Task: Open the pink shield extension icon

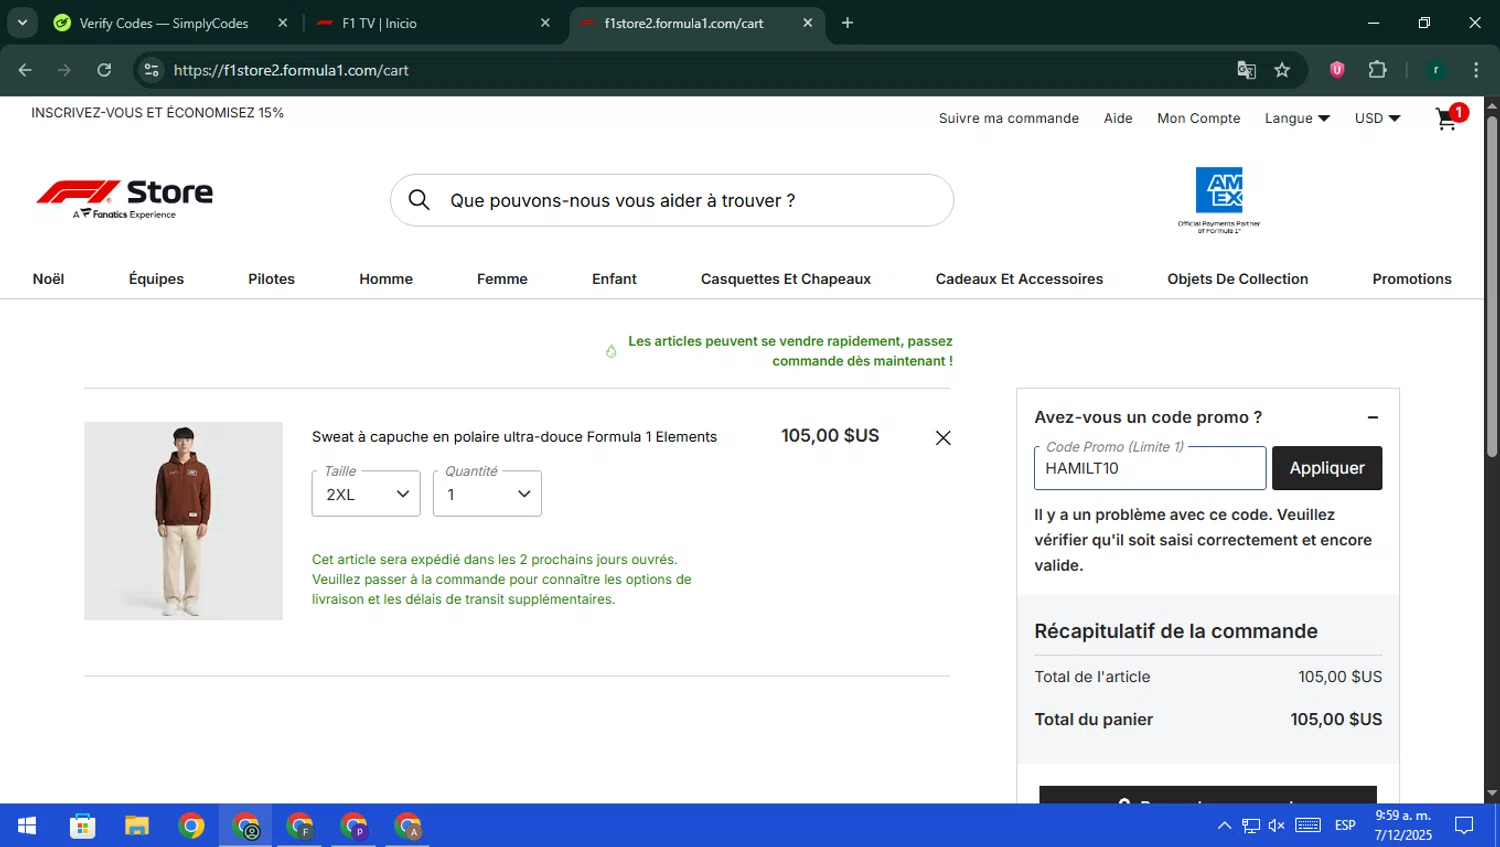Action: [1337, 70]
